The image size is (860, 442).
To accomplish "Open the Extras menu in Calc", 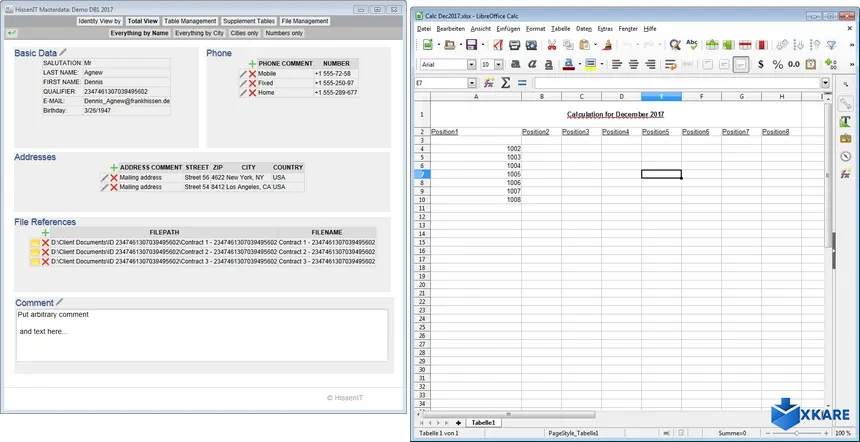I will (x=605, y=29).
